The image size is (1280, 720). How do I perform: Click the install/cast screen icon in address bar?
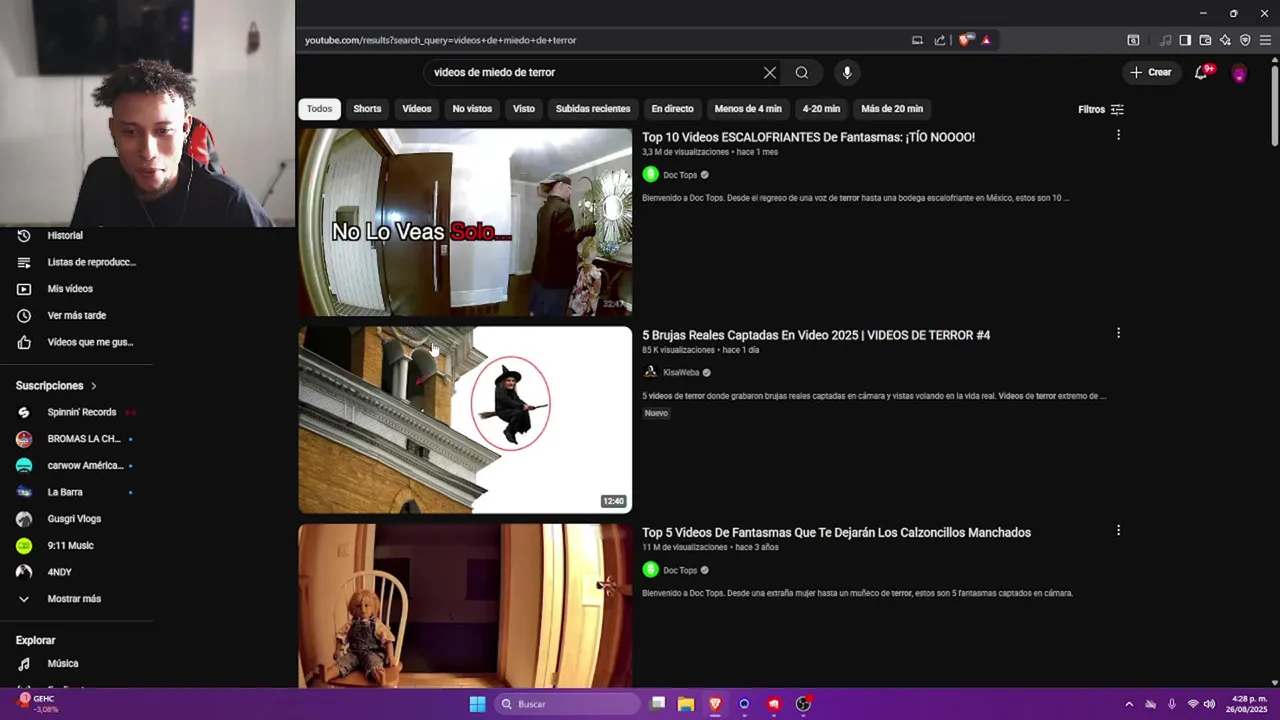pyautogui.click(x=917, y=40)
